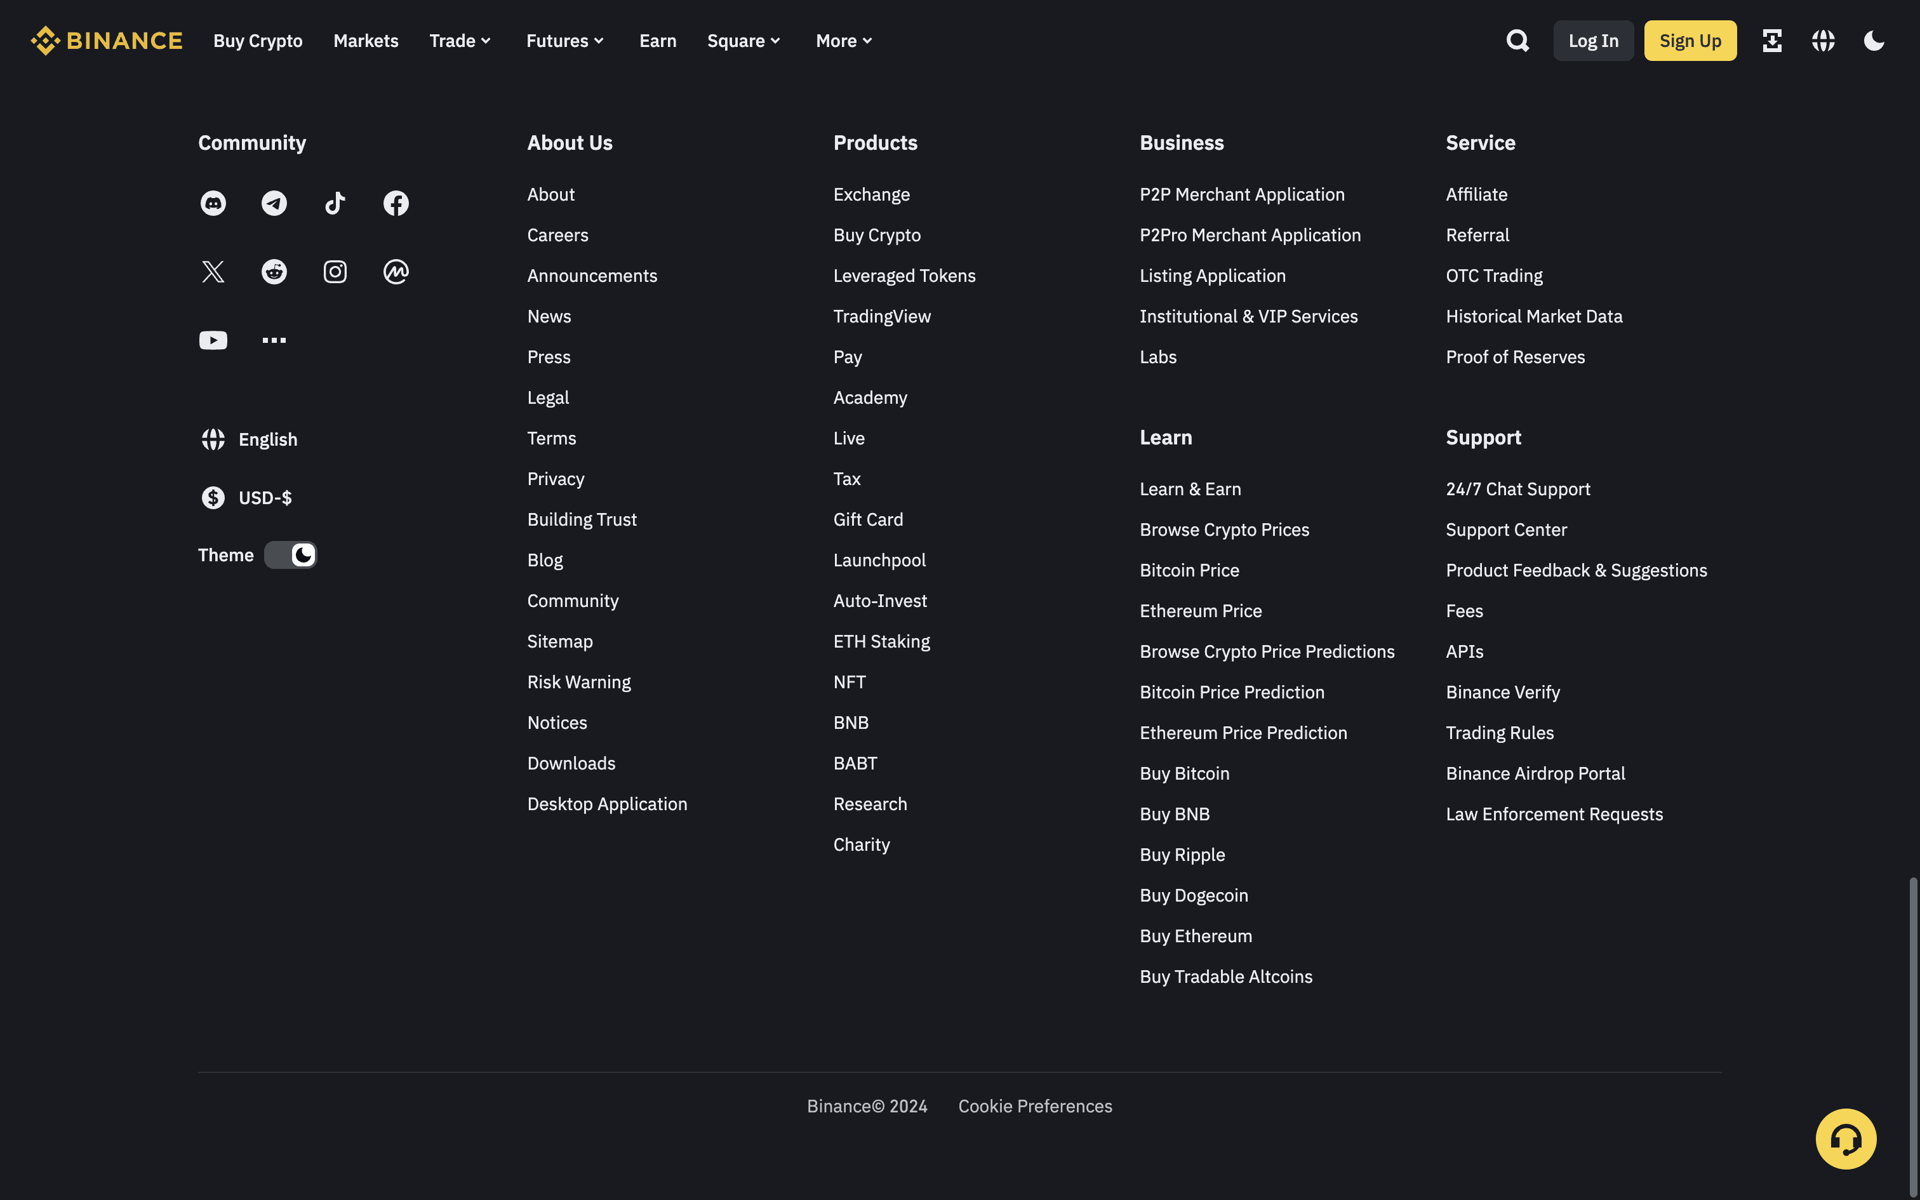Open the X (Twitter) community icon

pyautogui.click(x=213, y=272)
